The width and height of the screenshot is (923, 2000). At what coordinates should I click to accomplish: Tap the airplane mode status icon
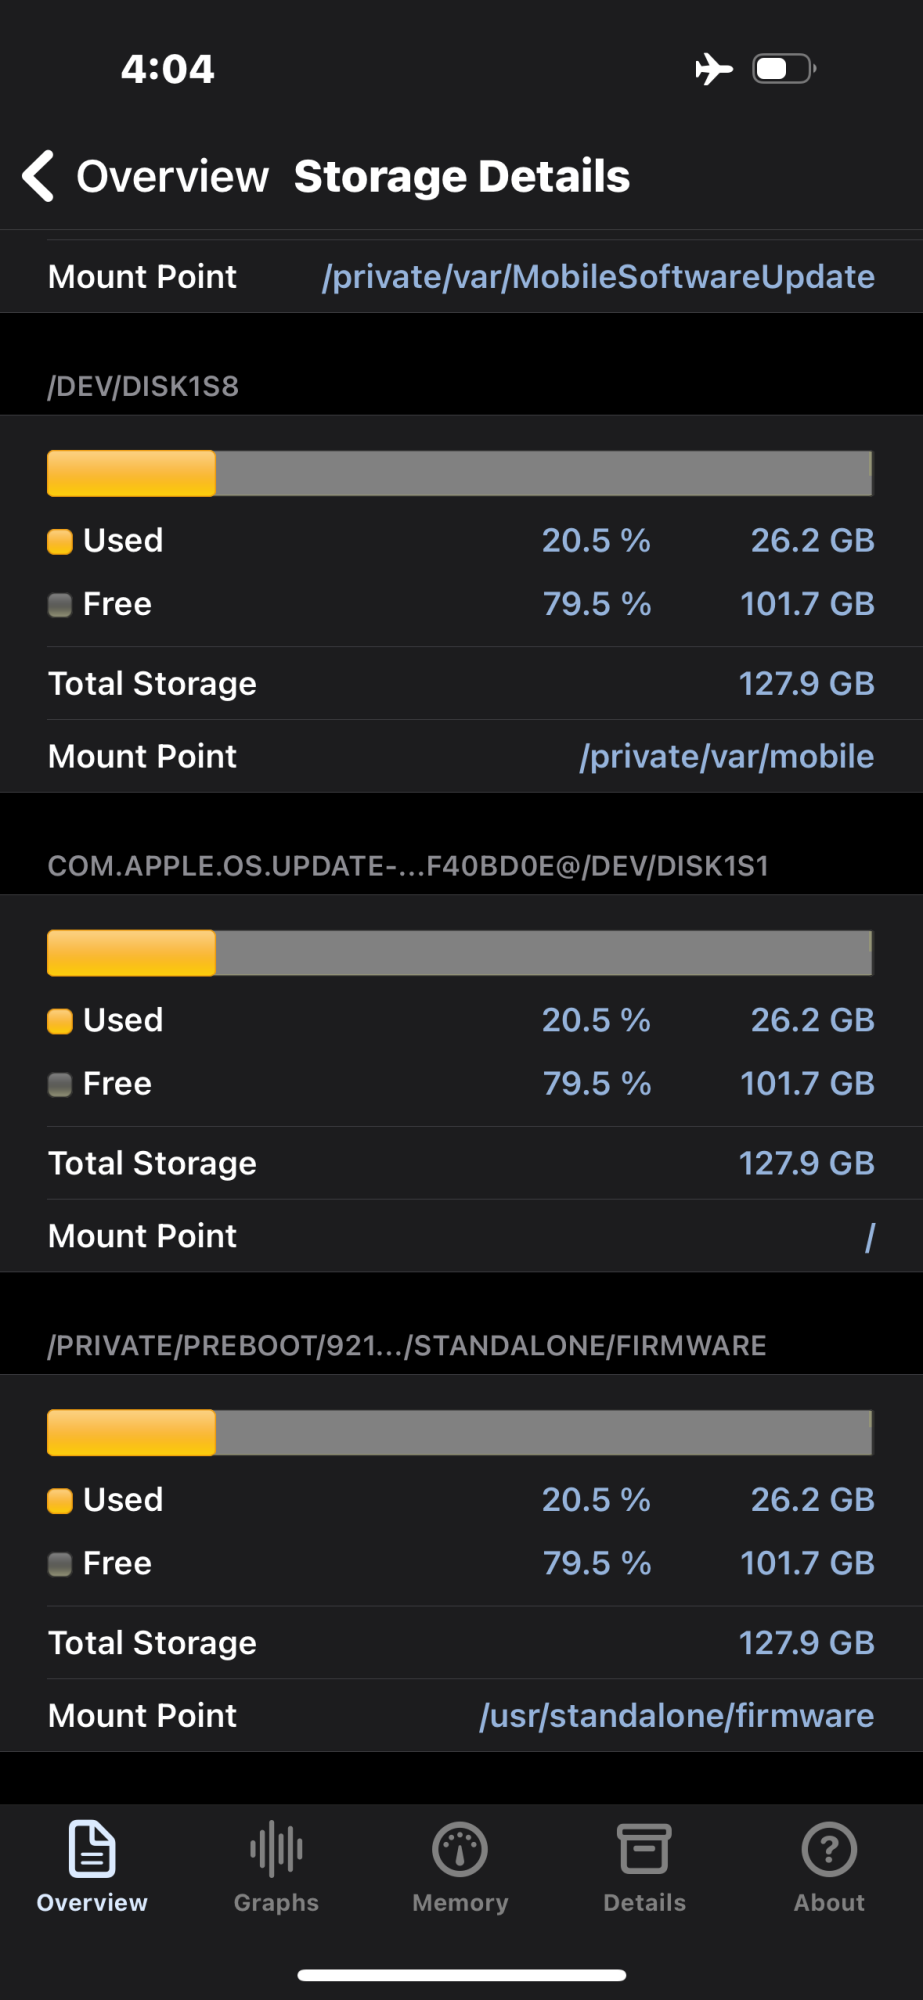click(x=714, y=69)
